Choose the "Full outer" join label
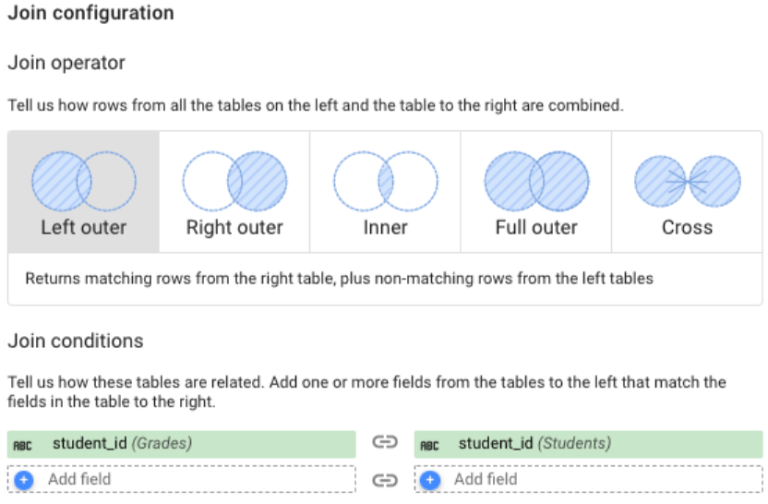The width and height of the screenshot is (768, 504). coord(536,228)
